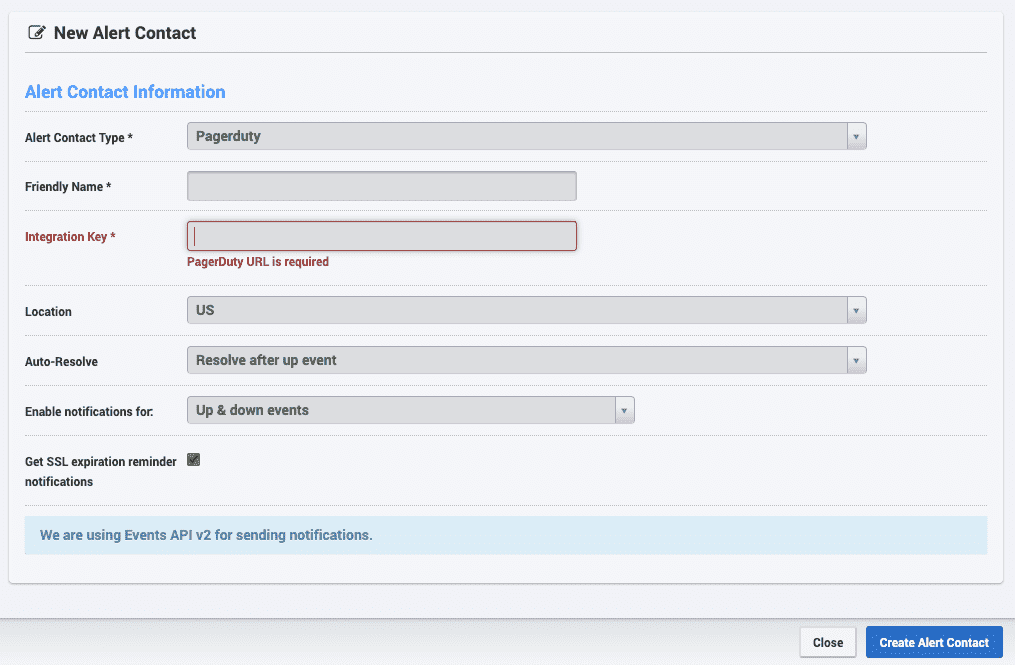Viewport: 1015px width, 665px height.
Task: Open the Auto-Resolve dropdown
Action: click(520, 360)
